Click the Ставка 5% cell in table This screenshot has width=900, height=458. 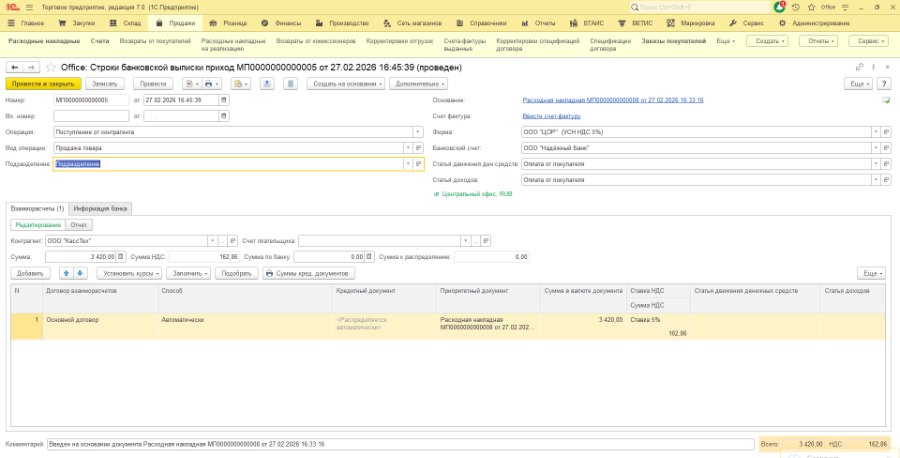tap(658, 320)
